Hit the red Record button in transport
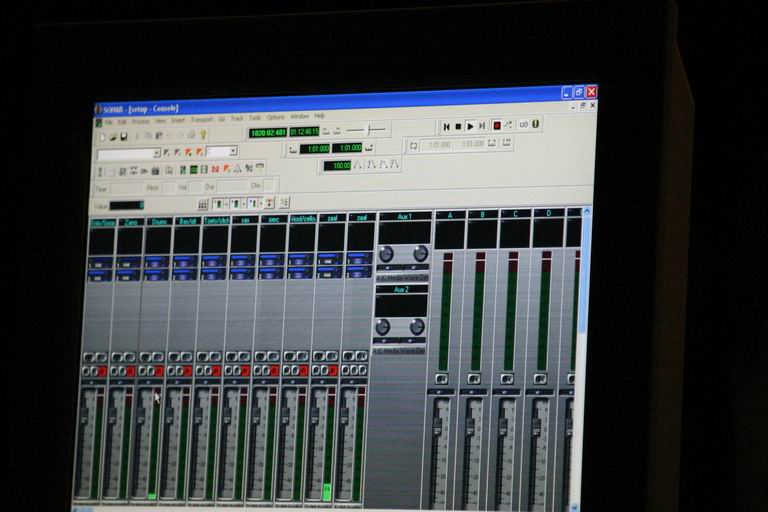 [x=496, y=125]
